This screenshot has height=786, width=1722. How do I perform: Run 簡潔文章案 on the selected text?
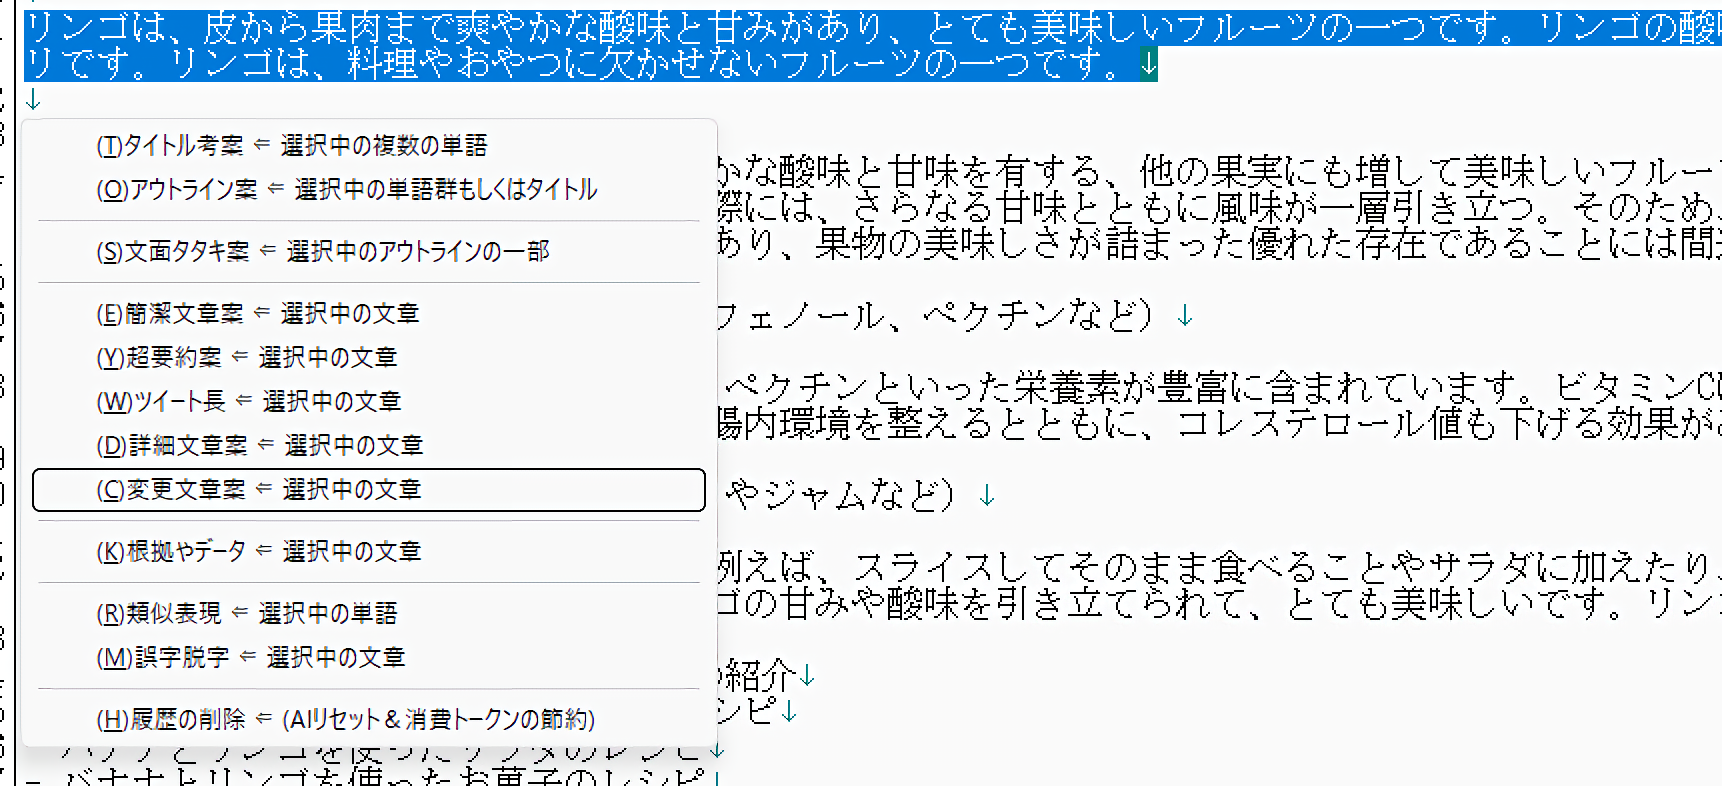(257, 314)
